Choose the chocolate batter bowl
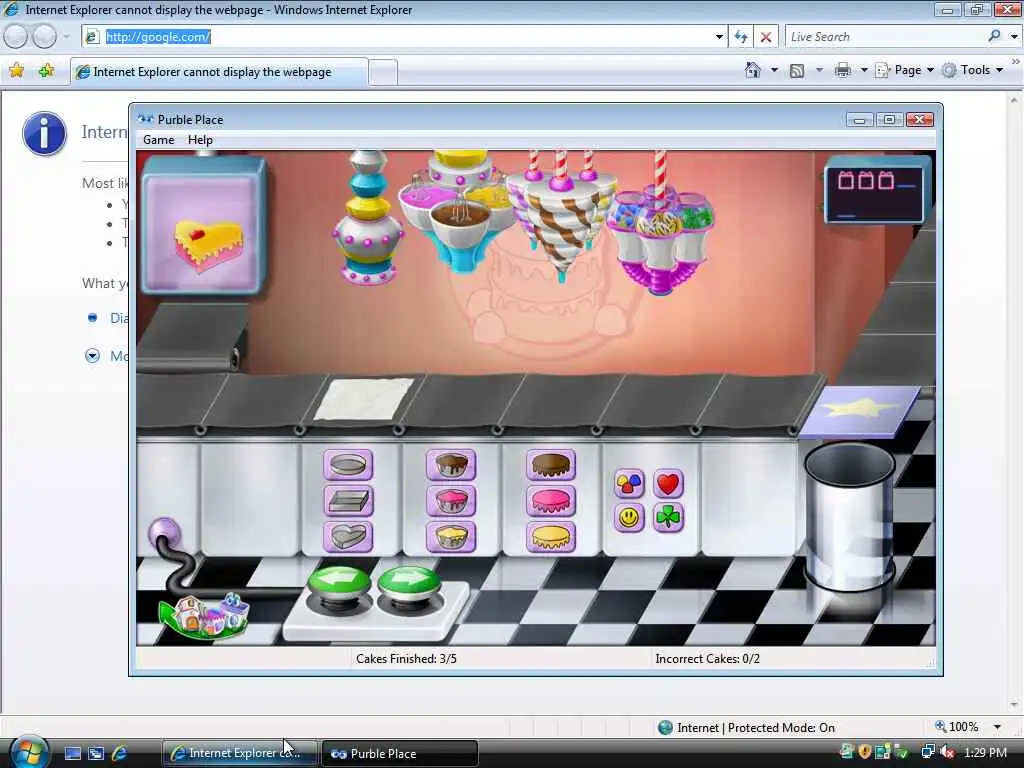The height and width of the screenshot is (768, 1024). (x=451, y=465)
